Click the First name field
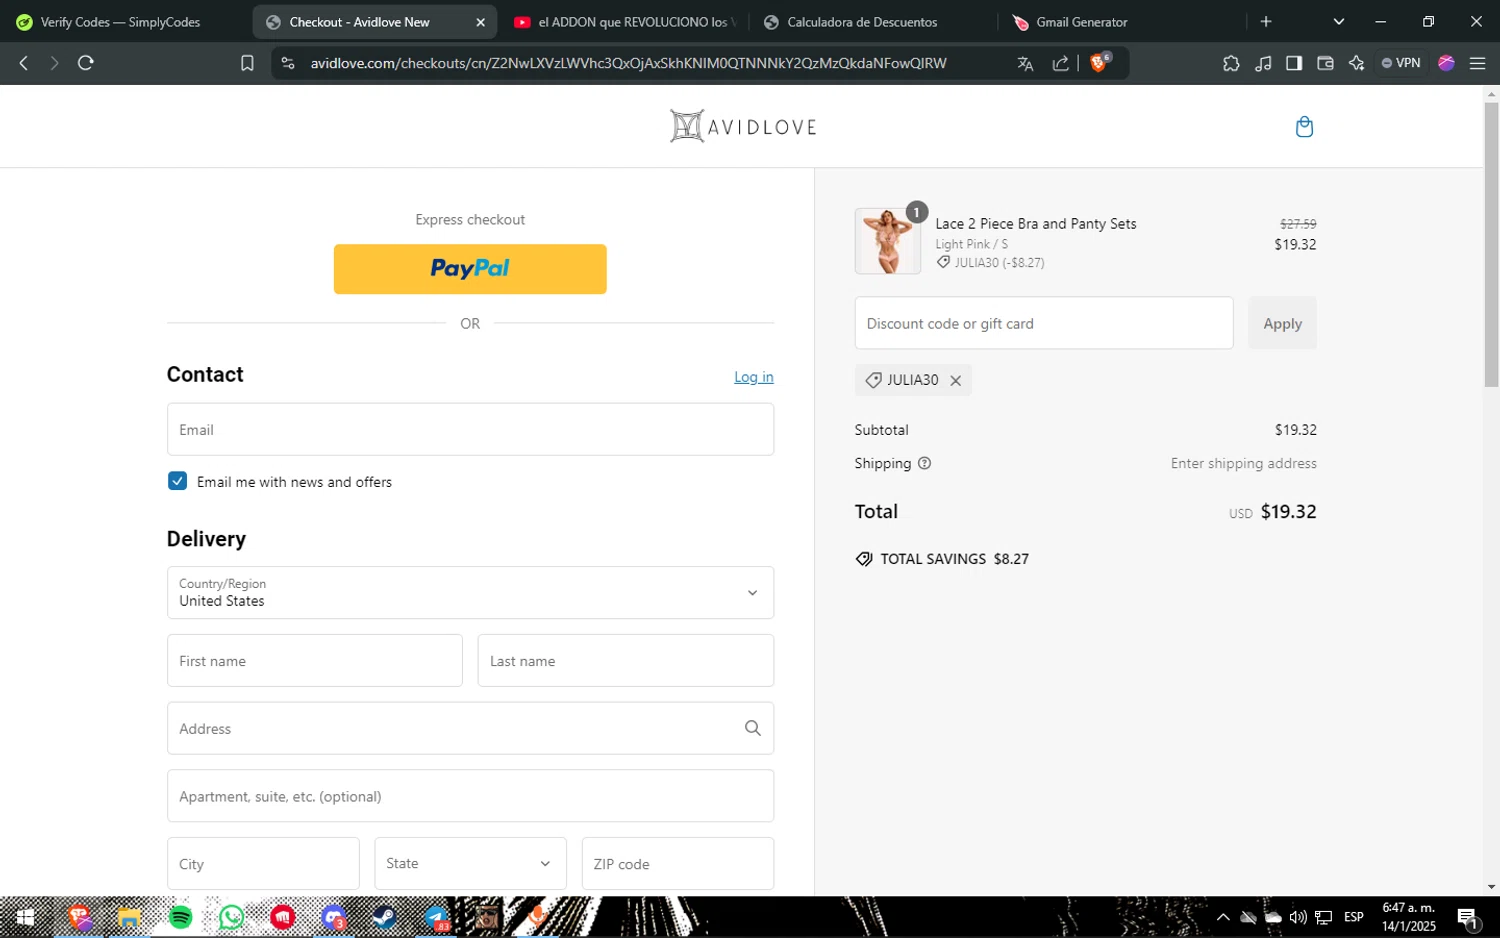Viewport: 1500px width, 938px height. coord(315,660)
